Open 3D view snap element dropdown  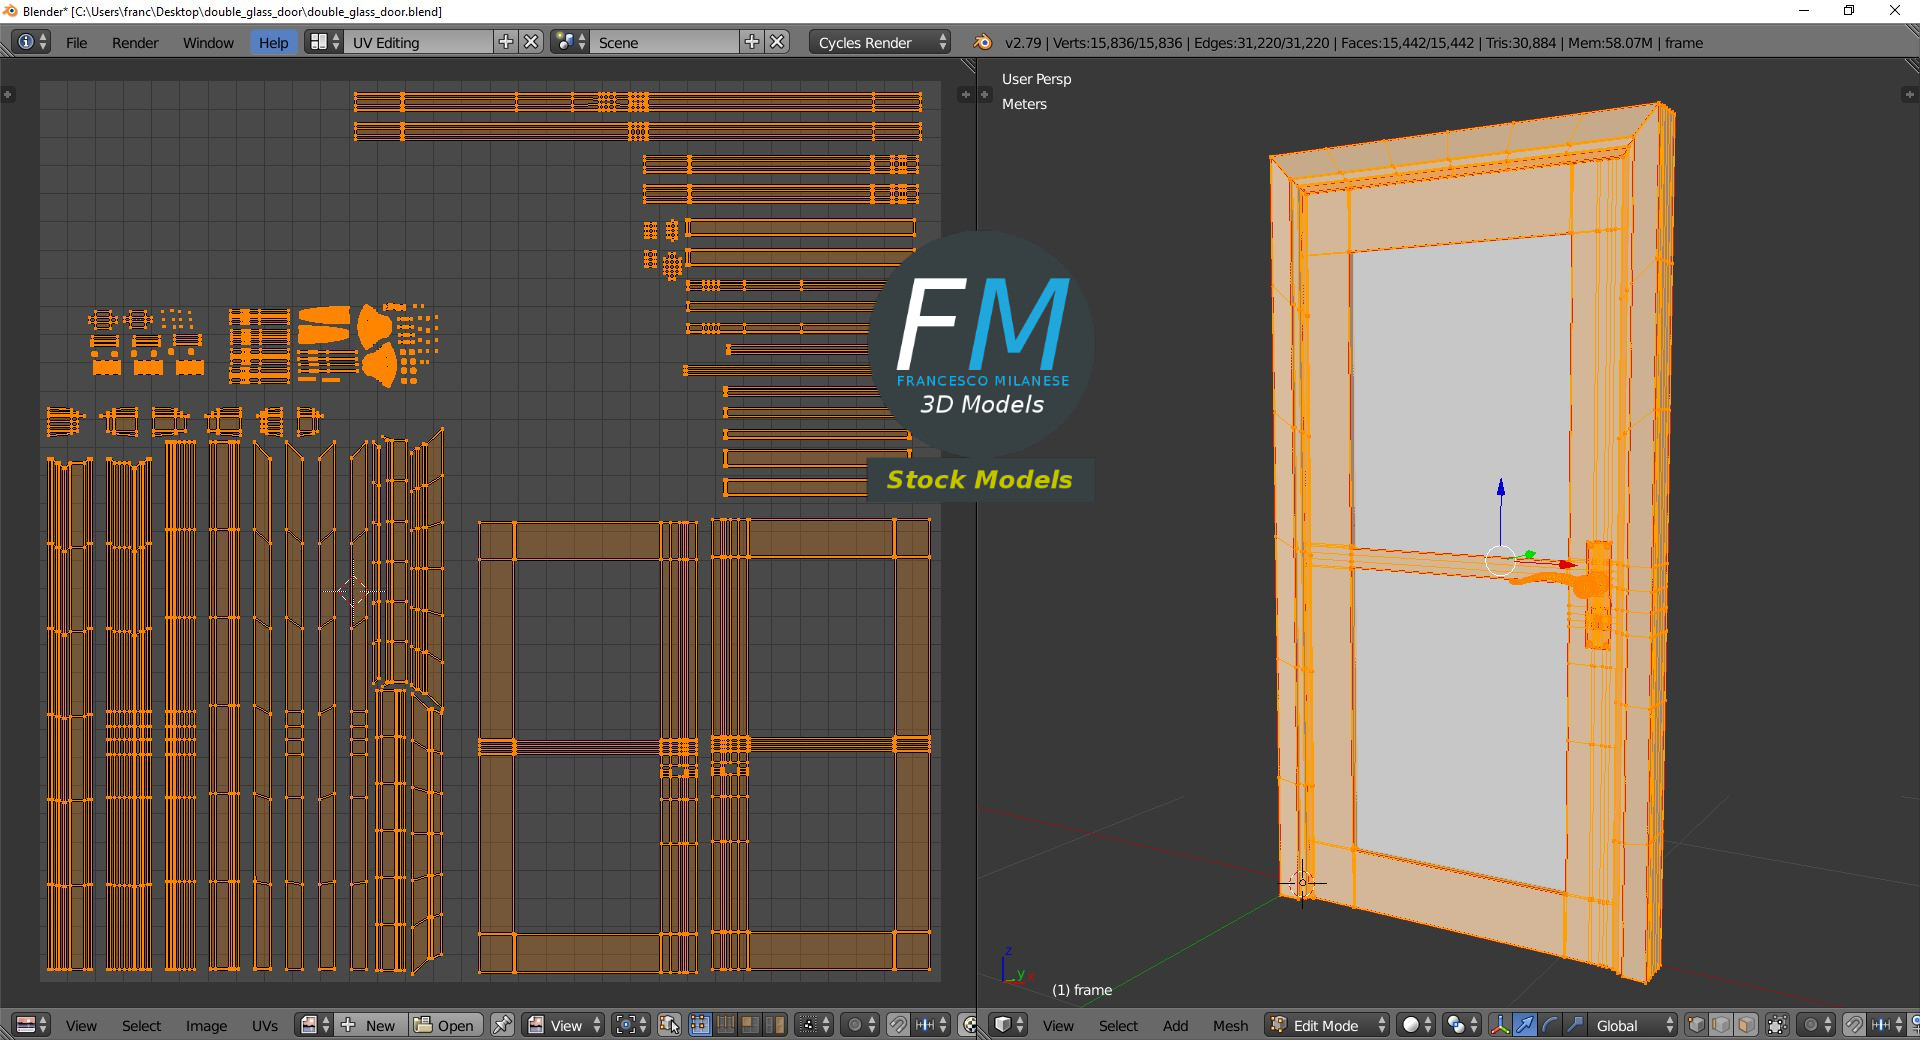1887,1025
